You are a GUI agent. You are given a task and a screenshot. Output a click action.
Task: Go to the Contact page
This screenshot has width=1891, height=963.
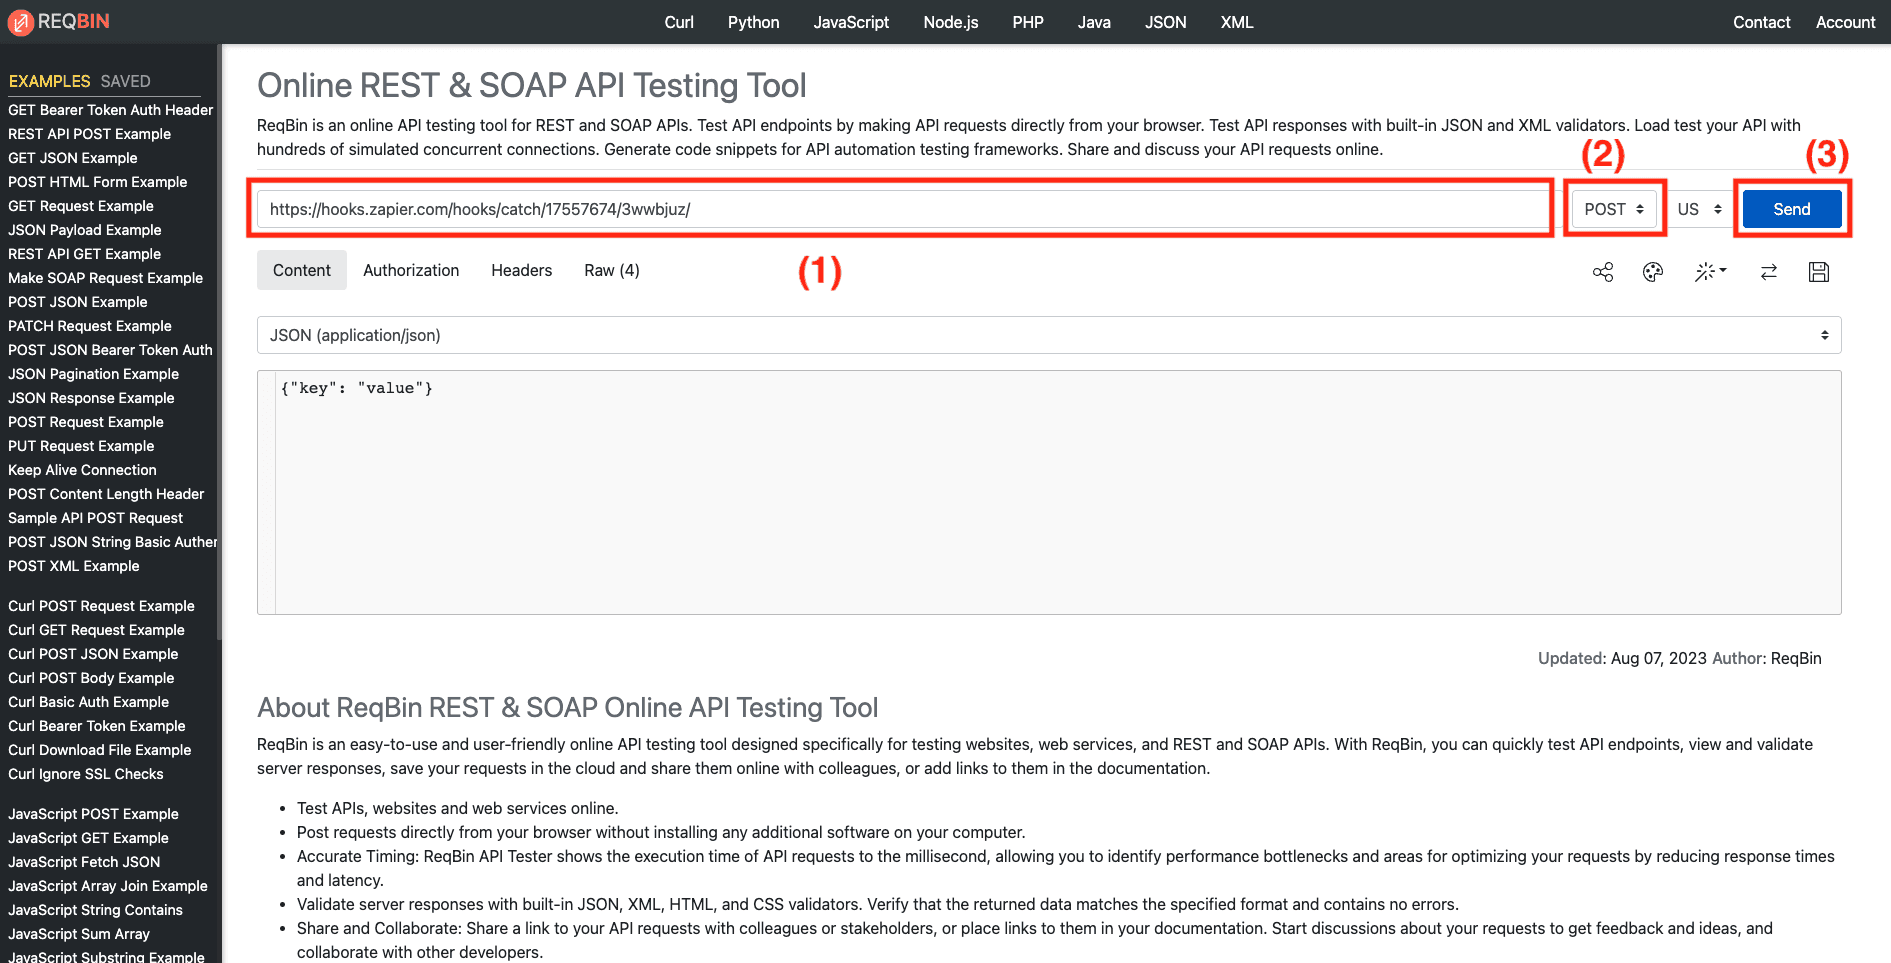coord(1762,22)
